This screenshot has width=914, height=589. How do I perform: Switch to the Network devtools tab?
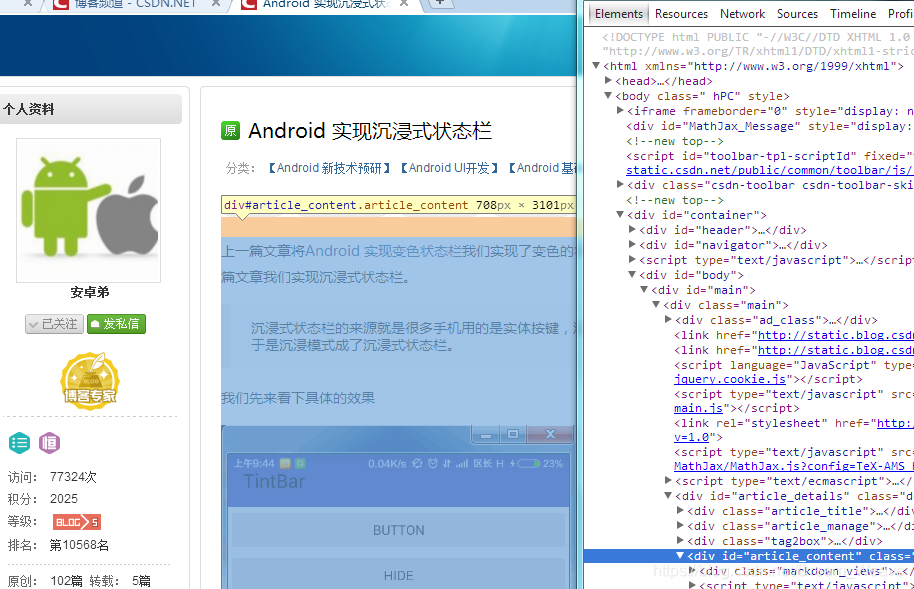742,13
